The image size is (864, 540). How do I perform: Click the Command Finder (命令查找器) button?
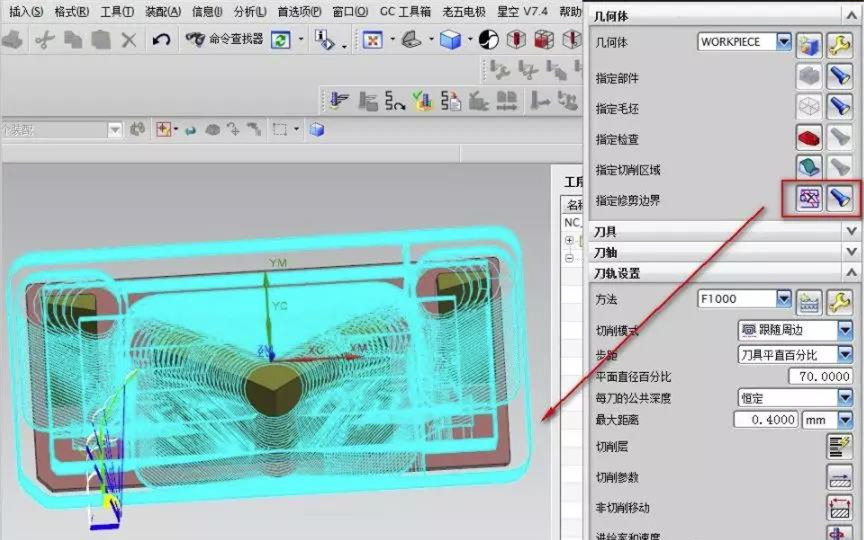point(224,39)
